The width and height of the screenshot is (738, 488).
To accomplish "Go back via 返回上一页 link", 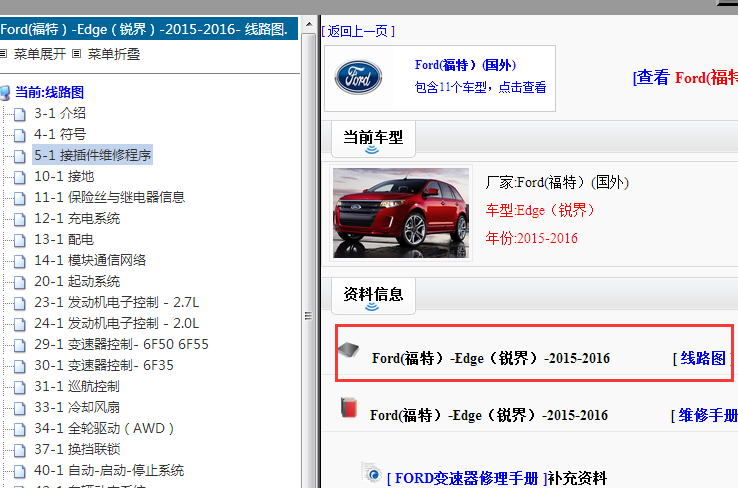I will point(358,32).
